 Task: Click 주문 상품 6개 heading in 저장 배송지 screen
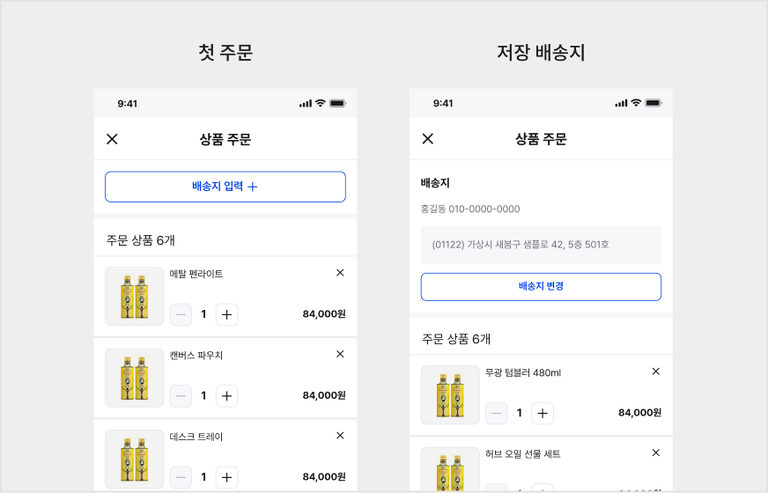(x=456, y=339)
